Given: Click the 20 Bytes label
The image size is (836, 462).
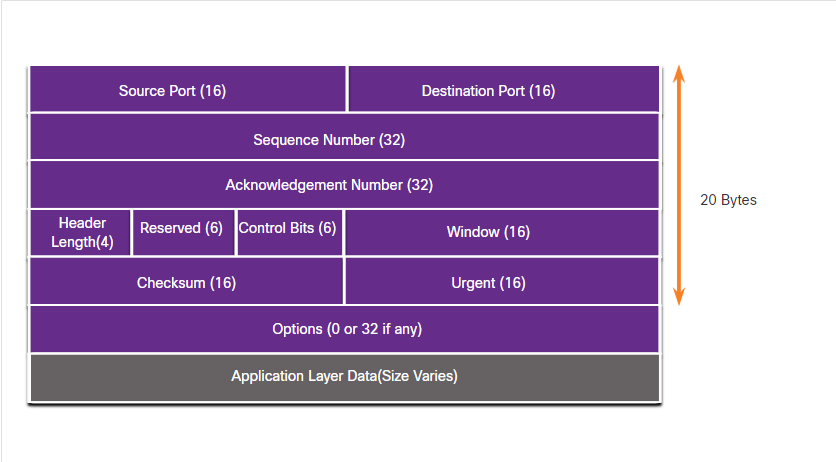Looking at the screenshot, I should point(728,200).
